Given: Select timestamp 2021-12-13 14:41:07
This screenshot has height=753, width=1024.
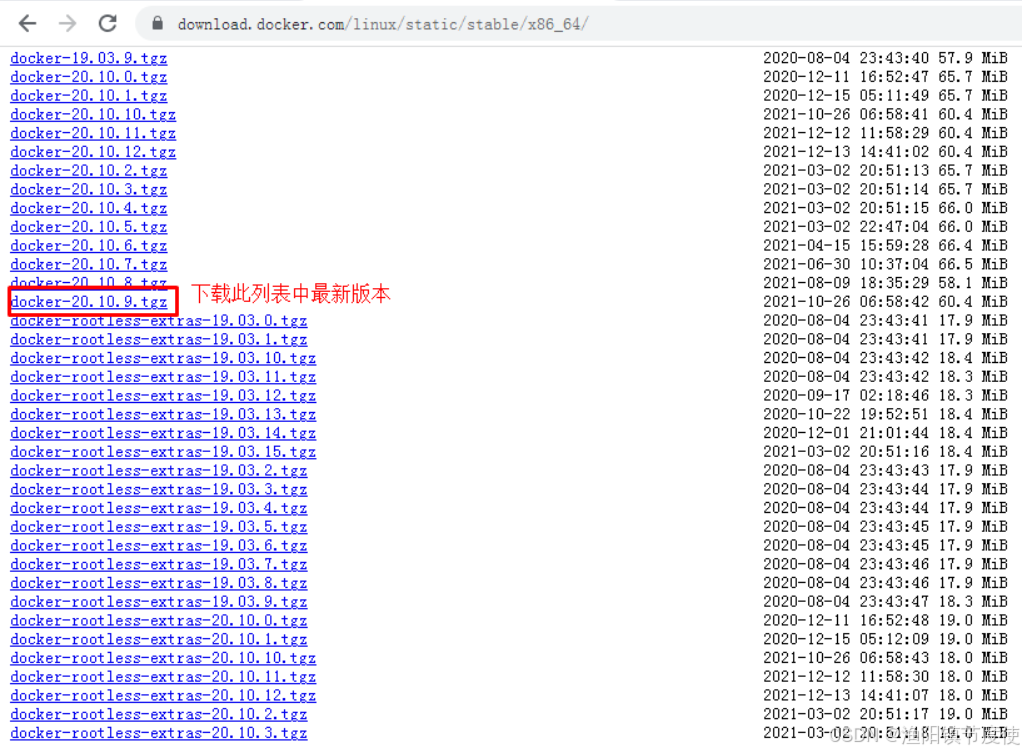Looking at the screenshot, I should 846,696.
